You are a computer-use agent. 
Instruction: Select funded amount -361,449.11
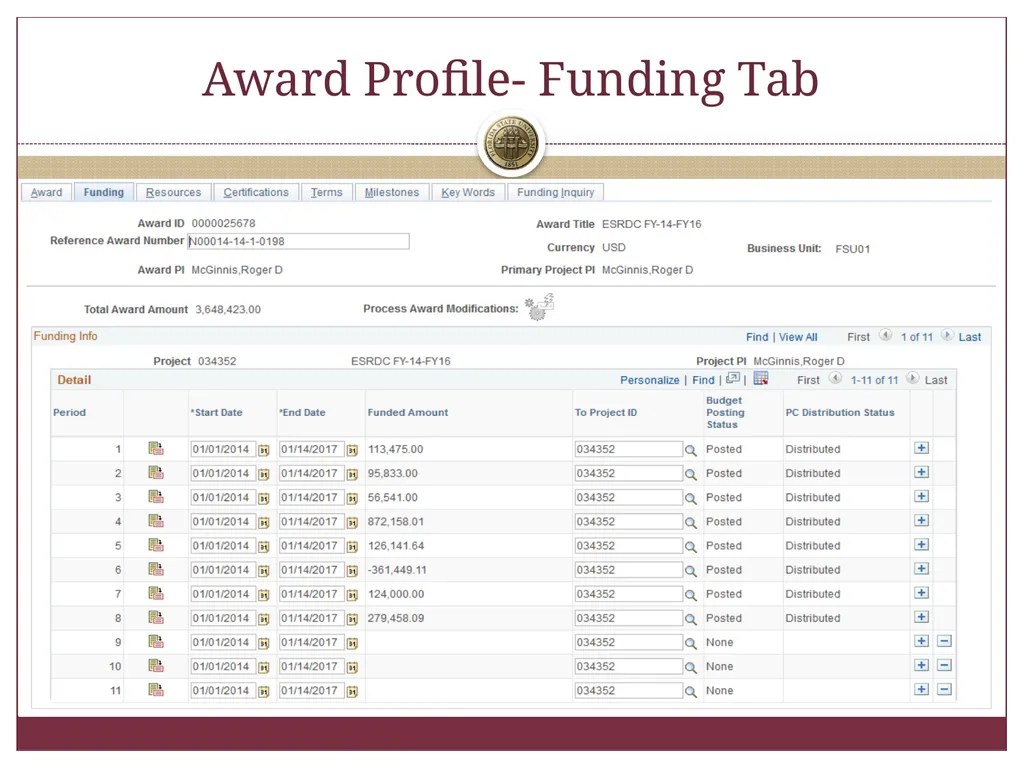coord(397,570)
